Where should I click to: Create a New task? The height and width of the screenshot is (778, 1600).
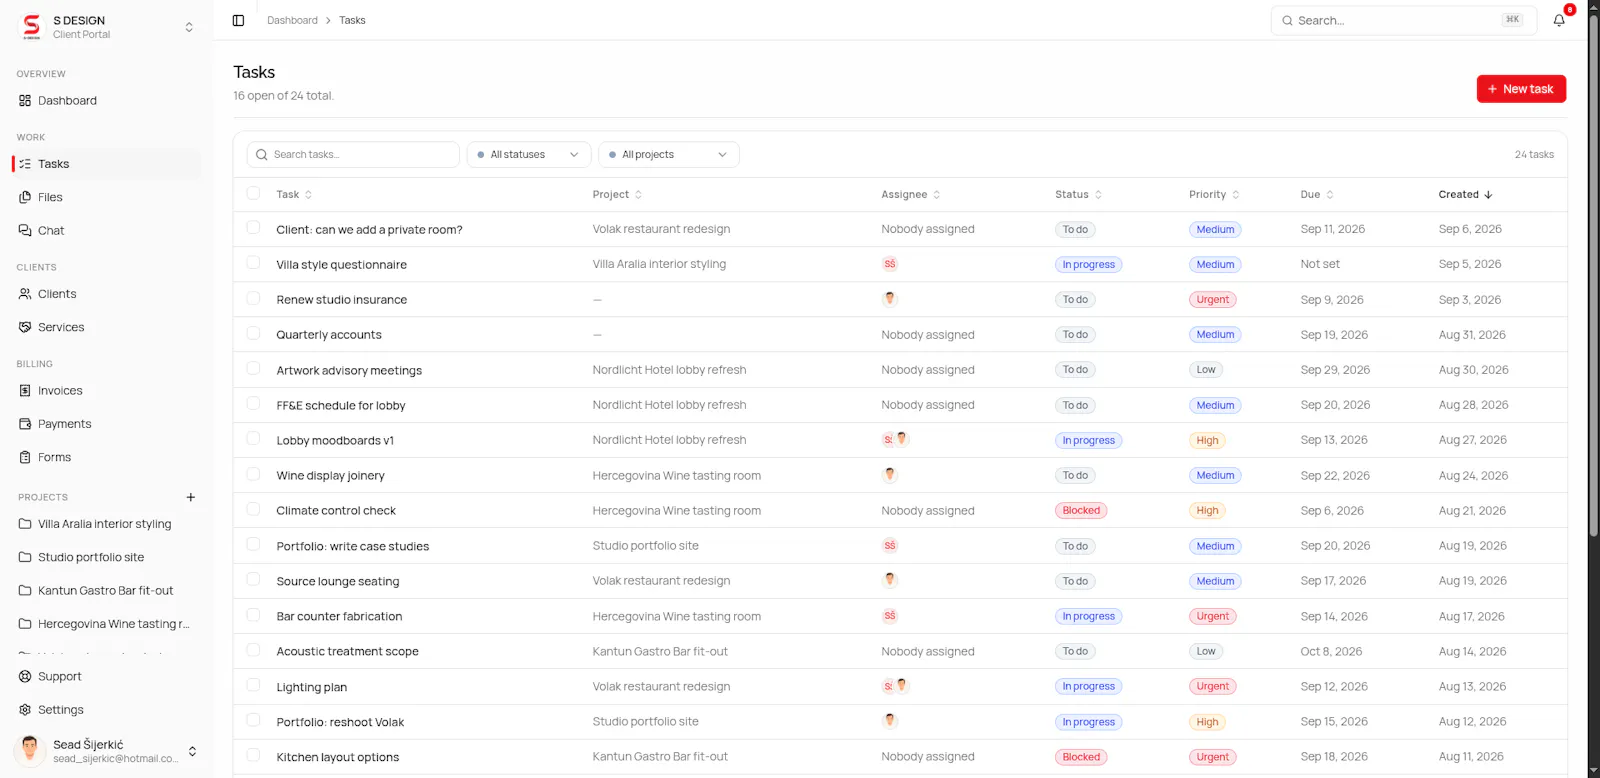coord(1521,89)
